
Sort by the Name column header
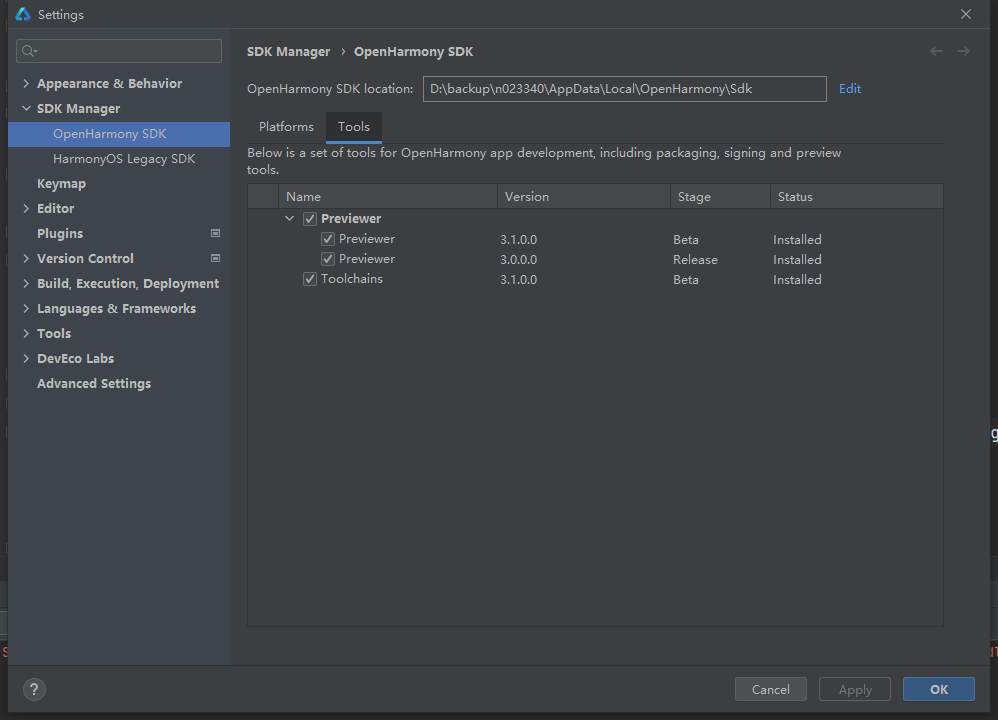click(388, 197)
